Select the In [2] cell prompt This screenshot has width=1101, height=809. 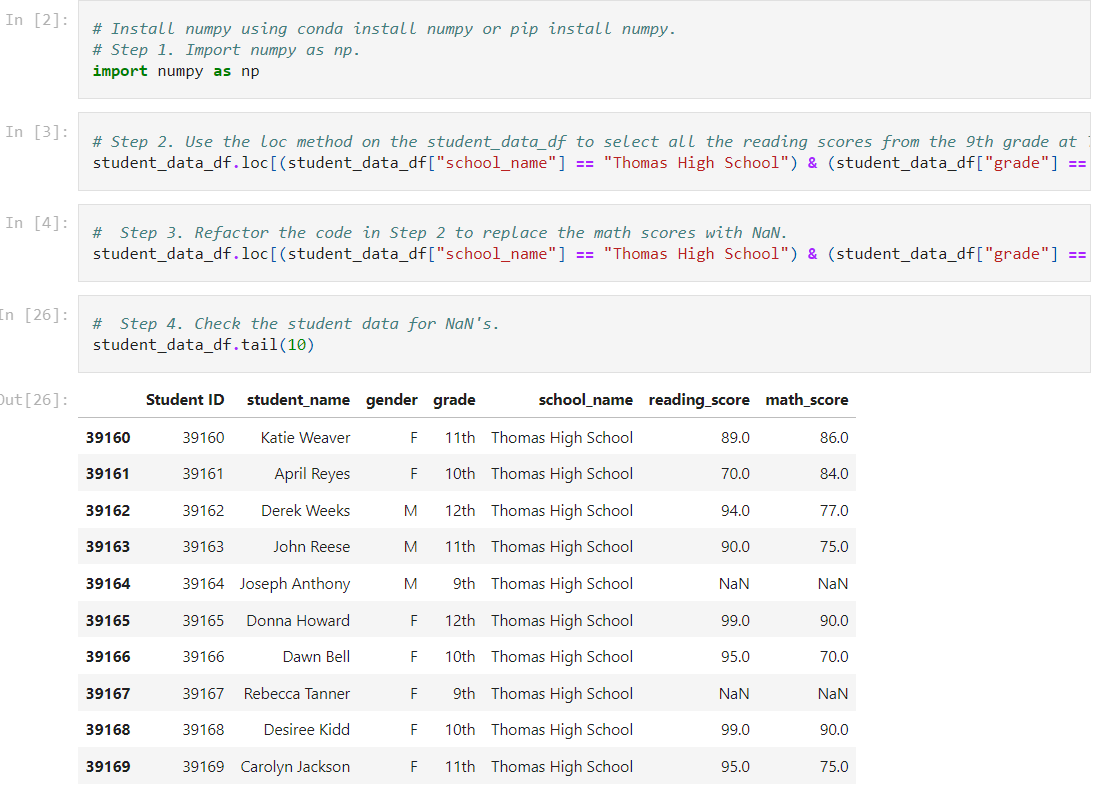click(x=37, y=20)
